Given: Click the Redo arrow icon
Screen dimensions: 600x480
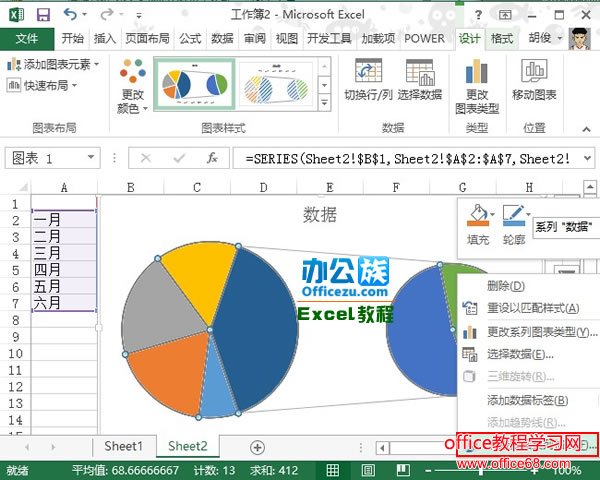Looking at the screenshot, I should (x=106, y=15).
